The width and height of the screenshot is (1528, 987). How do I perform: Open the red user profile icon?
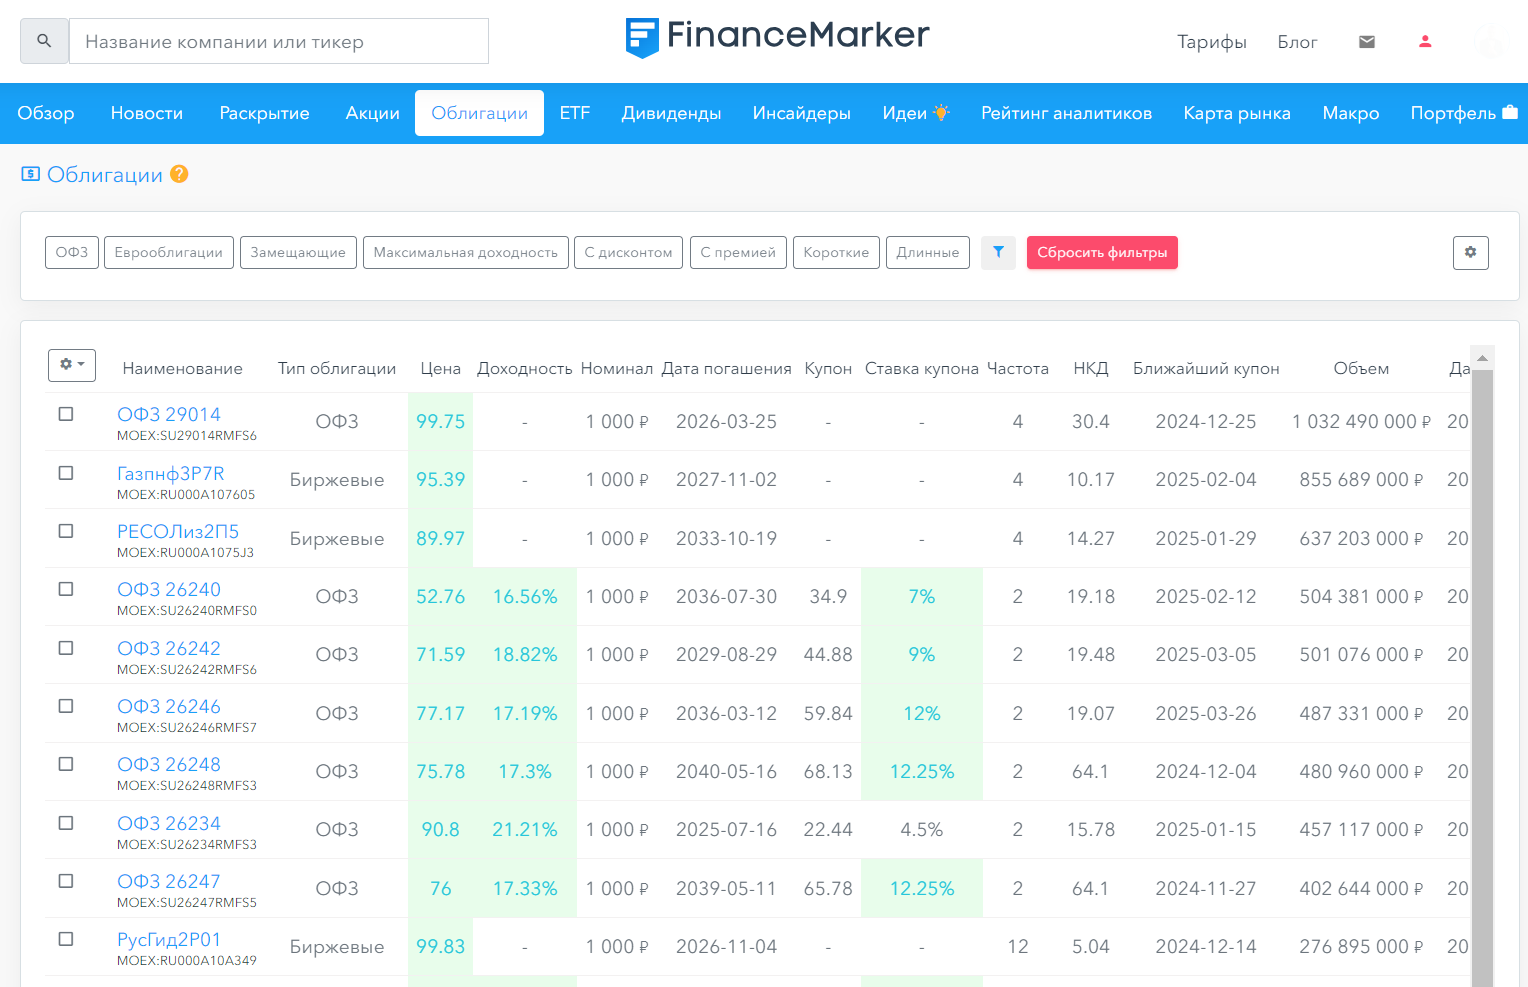coord(1425,42)
